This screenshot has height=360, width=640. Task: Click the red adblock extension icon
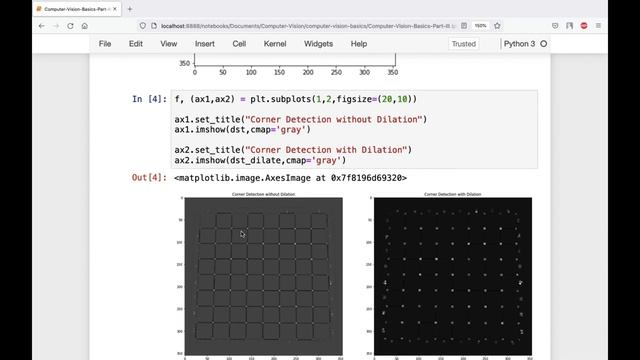coord(584,26)
